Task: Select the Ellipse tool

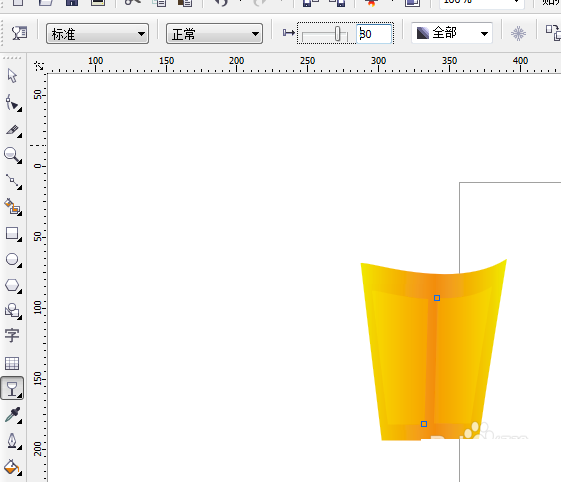Action: [13, 260]
